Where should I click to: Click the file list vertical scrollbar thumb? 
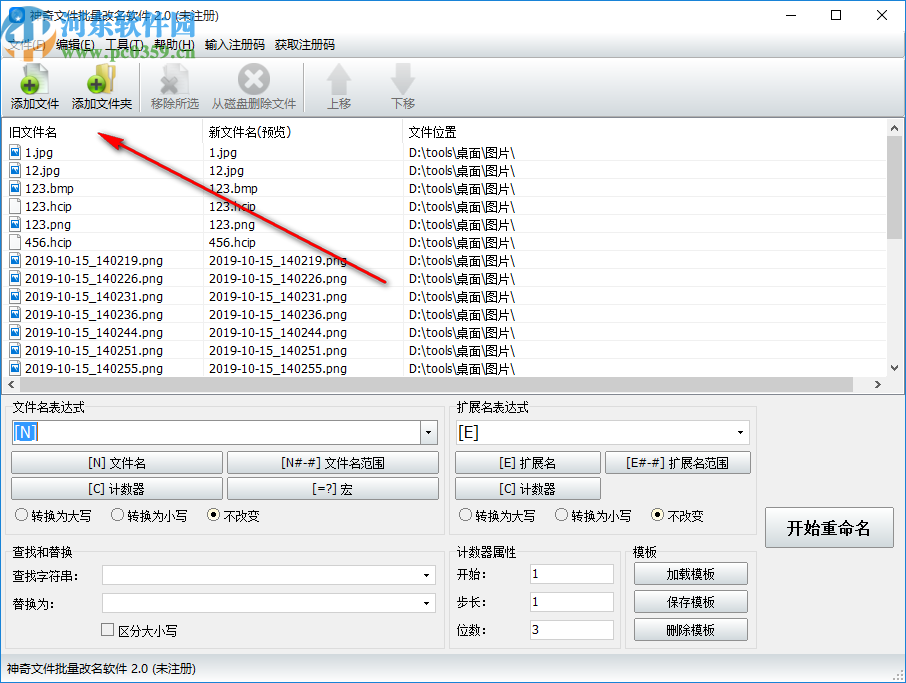894,188
